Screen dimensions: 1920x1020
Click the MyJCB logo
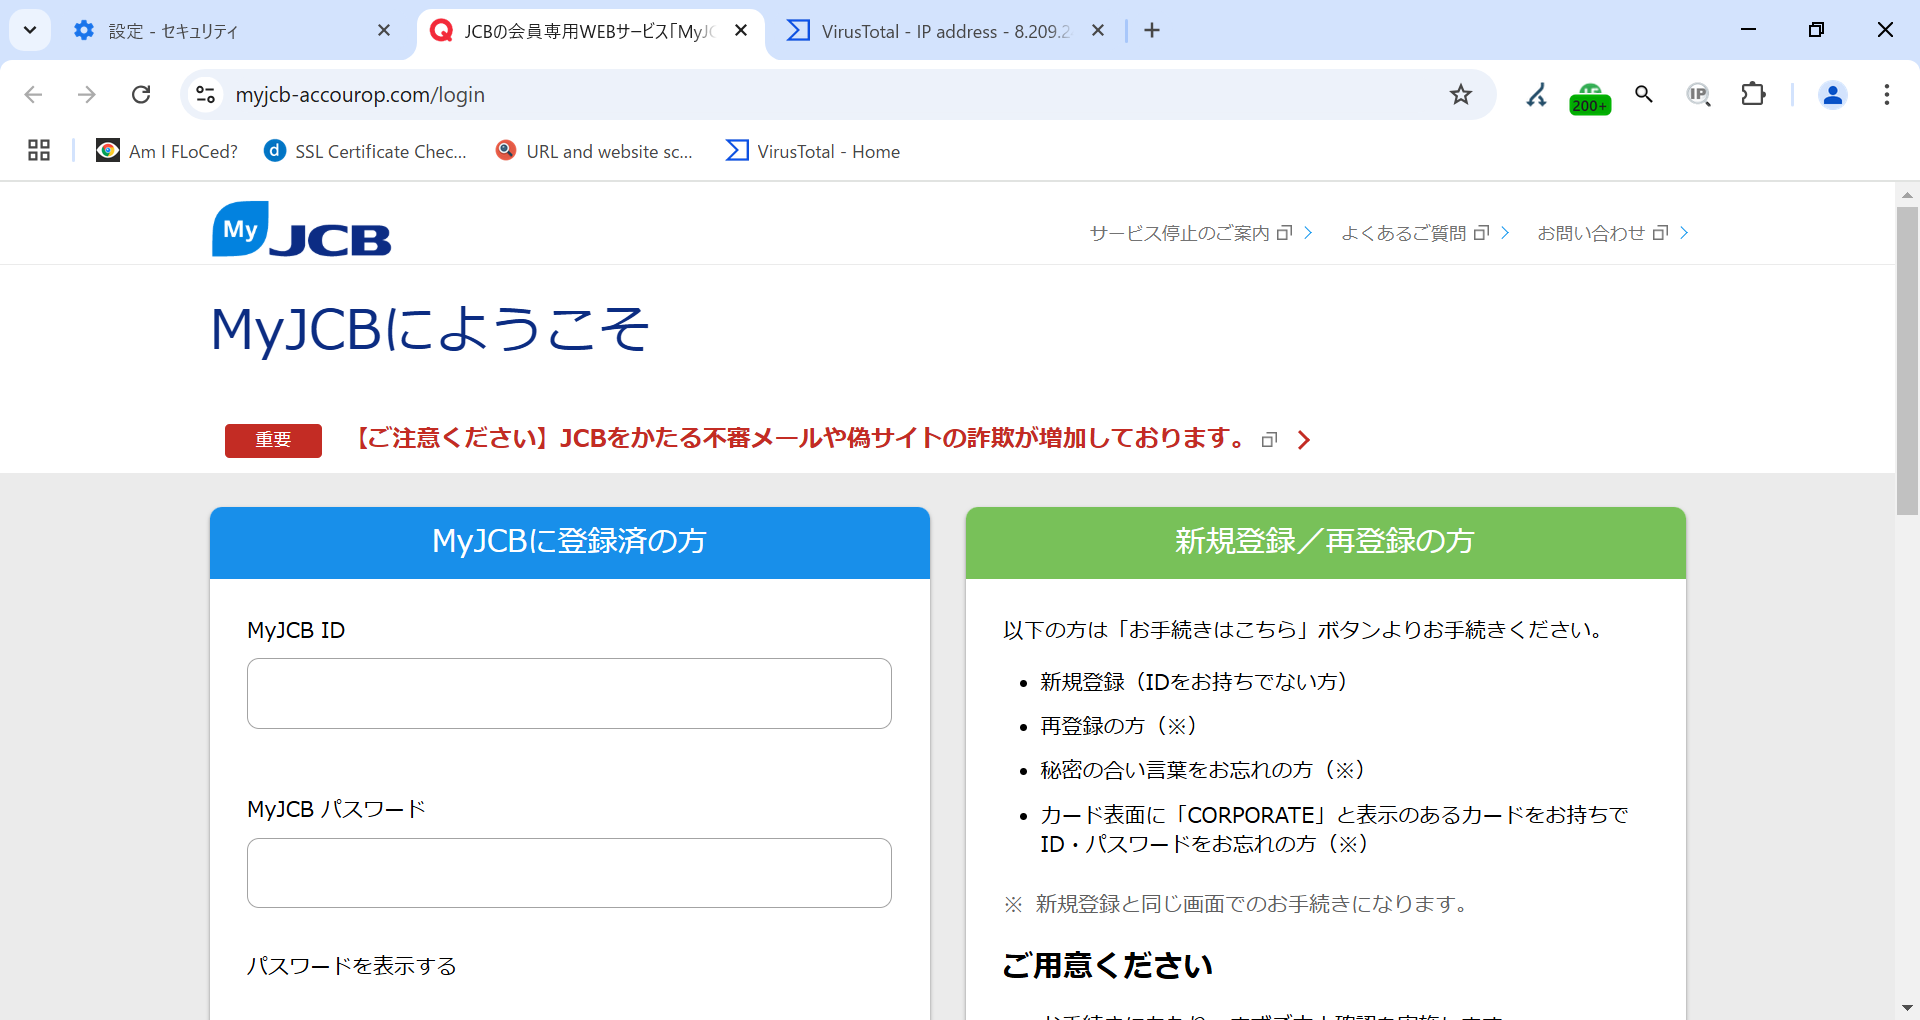301,230
